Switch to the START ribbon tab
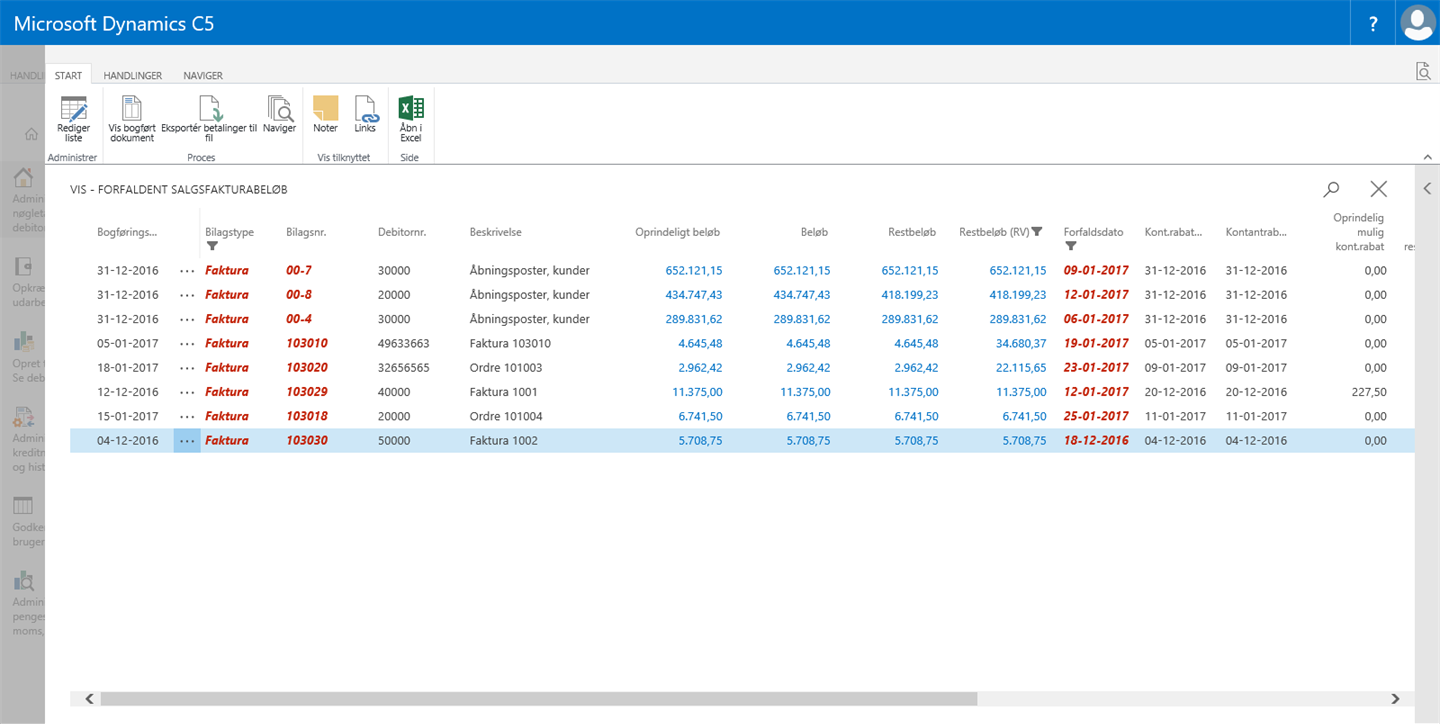The image size is (1440, 724). coord(69,75)
